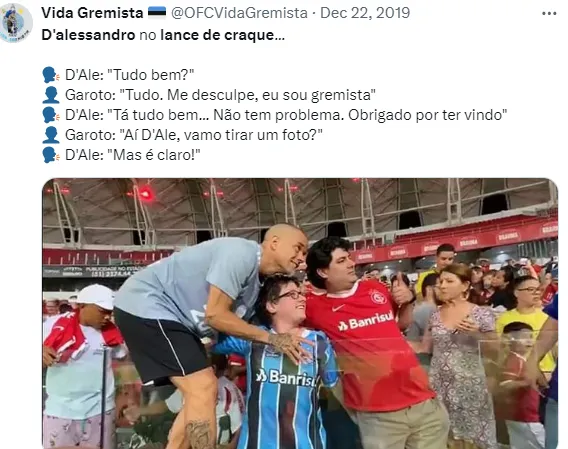Image resolution: width=568 pixels, height=449 pixels.
Task: Open the three-dot more options menu
Action: tap(549, 14)
